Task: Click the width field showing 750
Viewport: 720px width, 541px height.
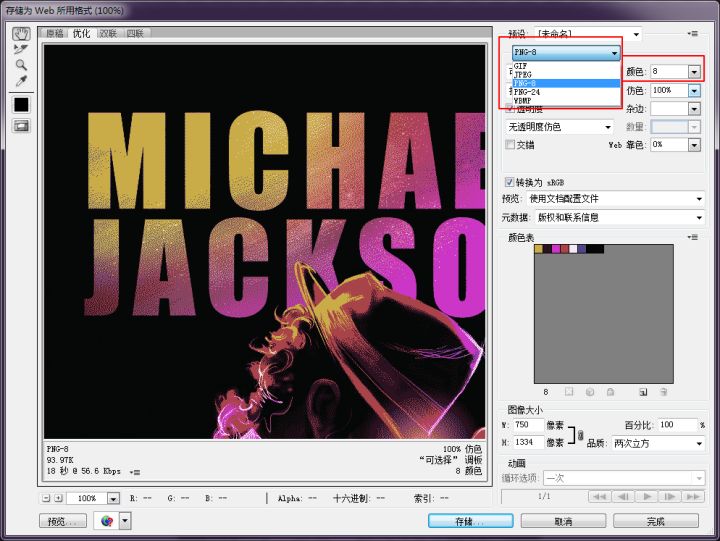Action: coord(528,425)
